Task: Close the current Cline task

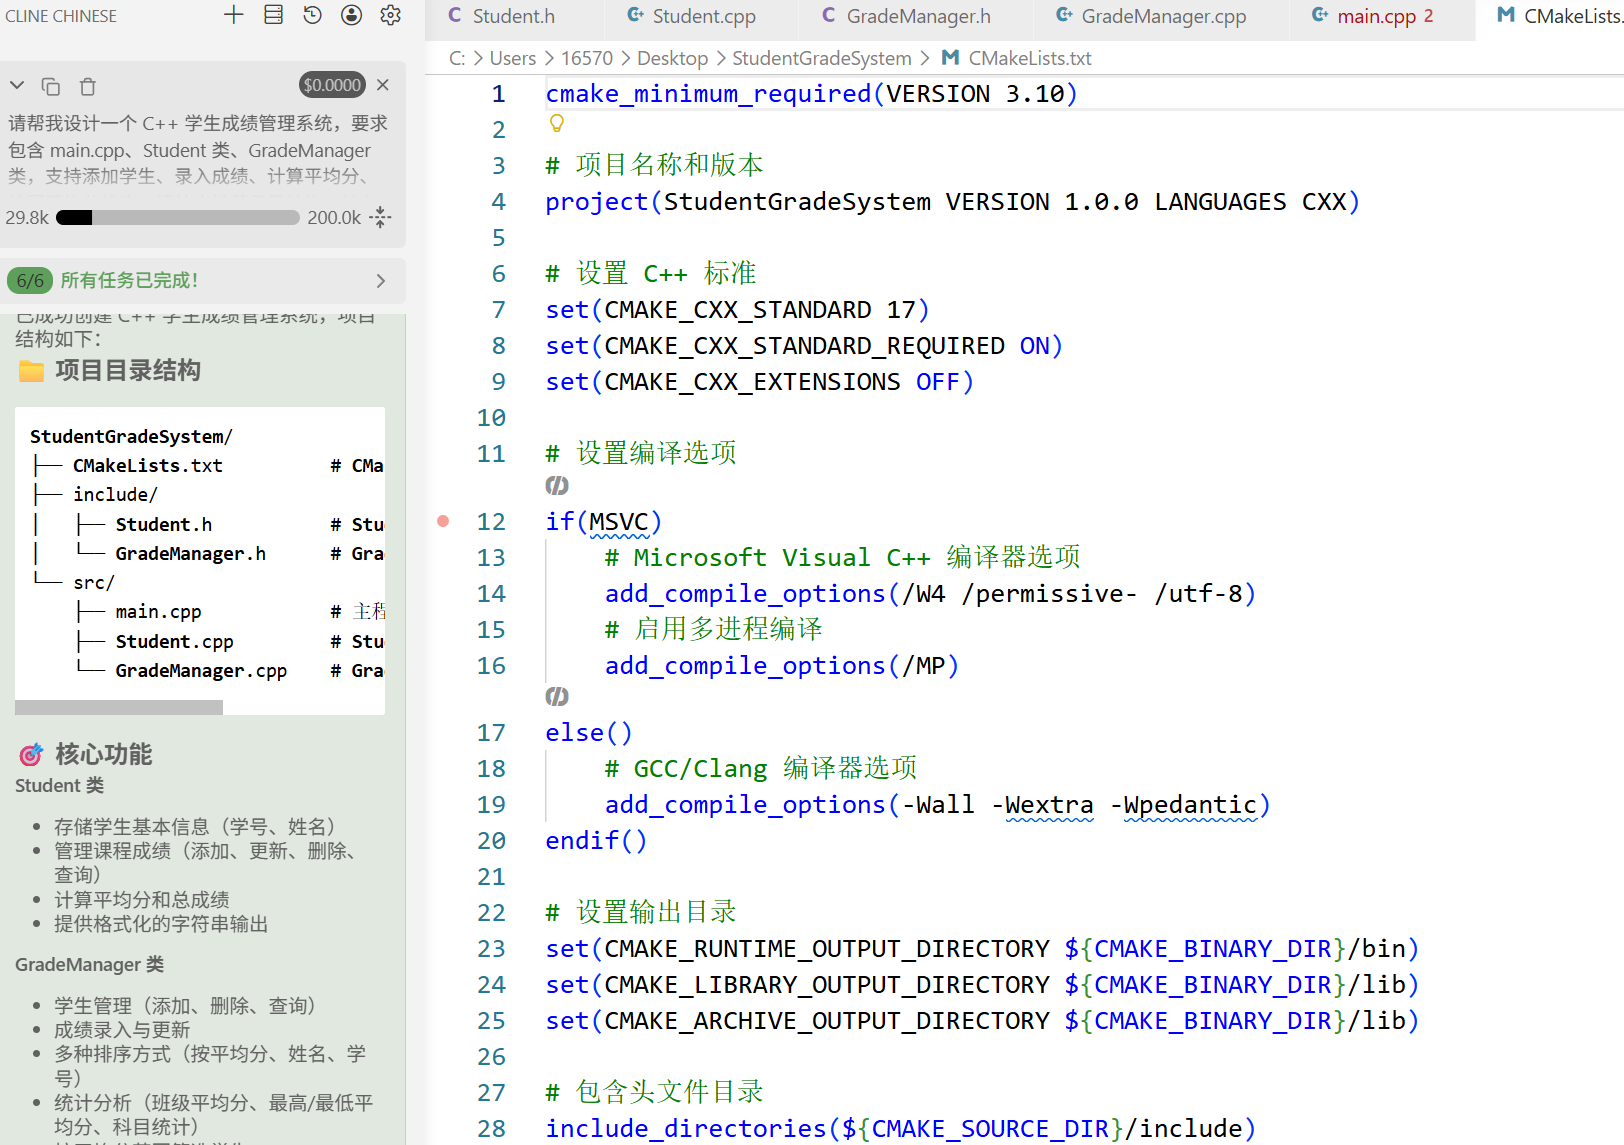Action: click(x=383, y=85)
